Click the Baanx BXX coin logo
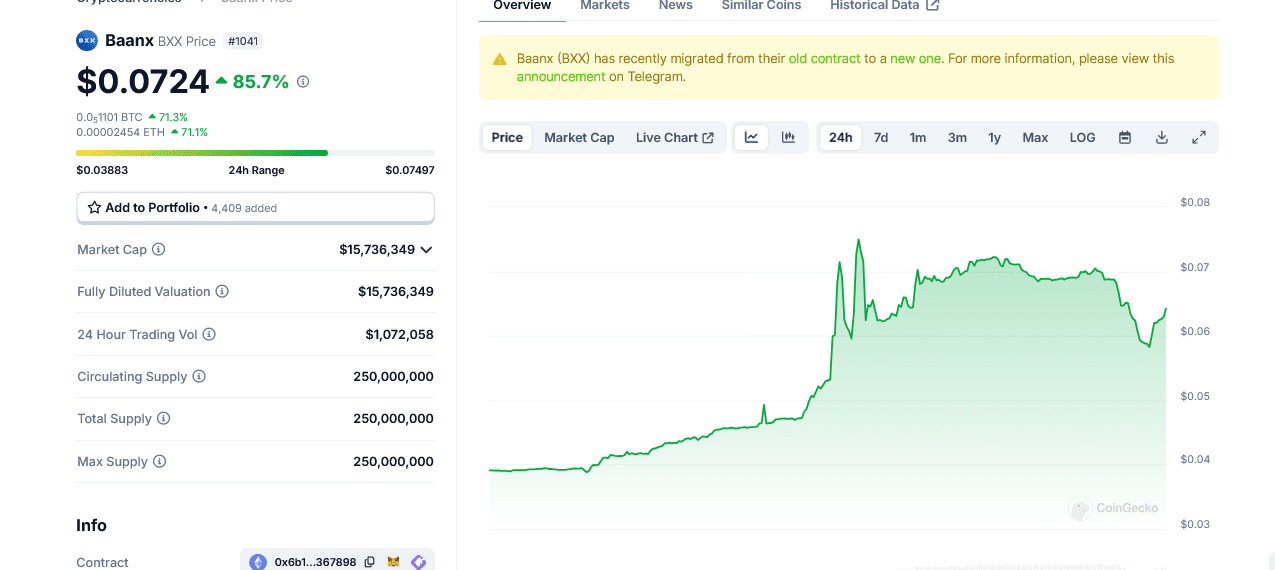This screenshot has width=1275, height=570. [87, 41]
